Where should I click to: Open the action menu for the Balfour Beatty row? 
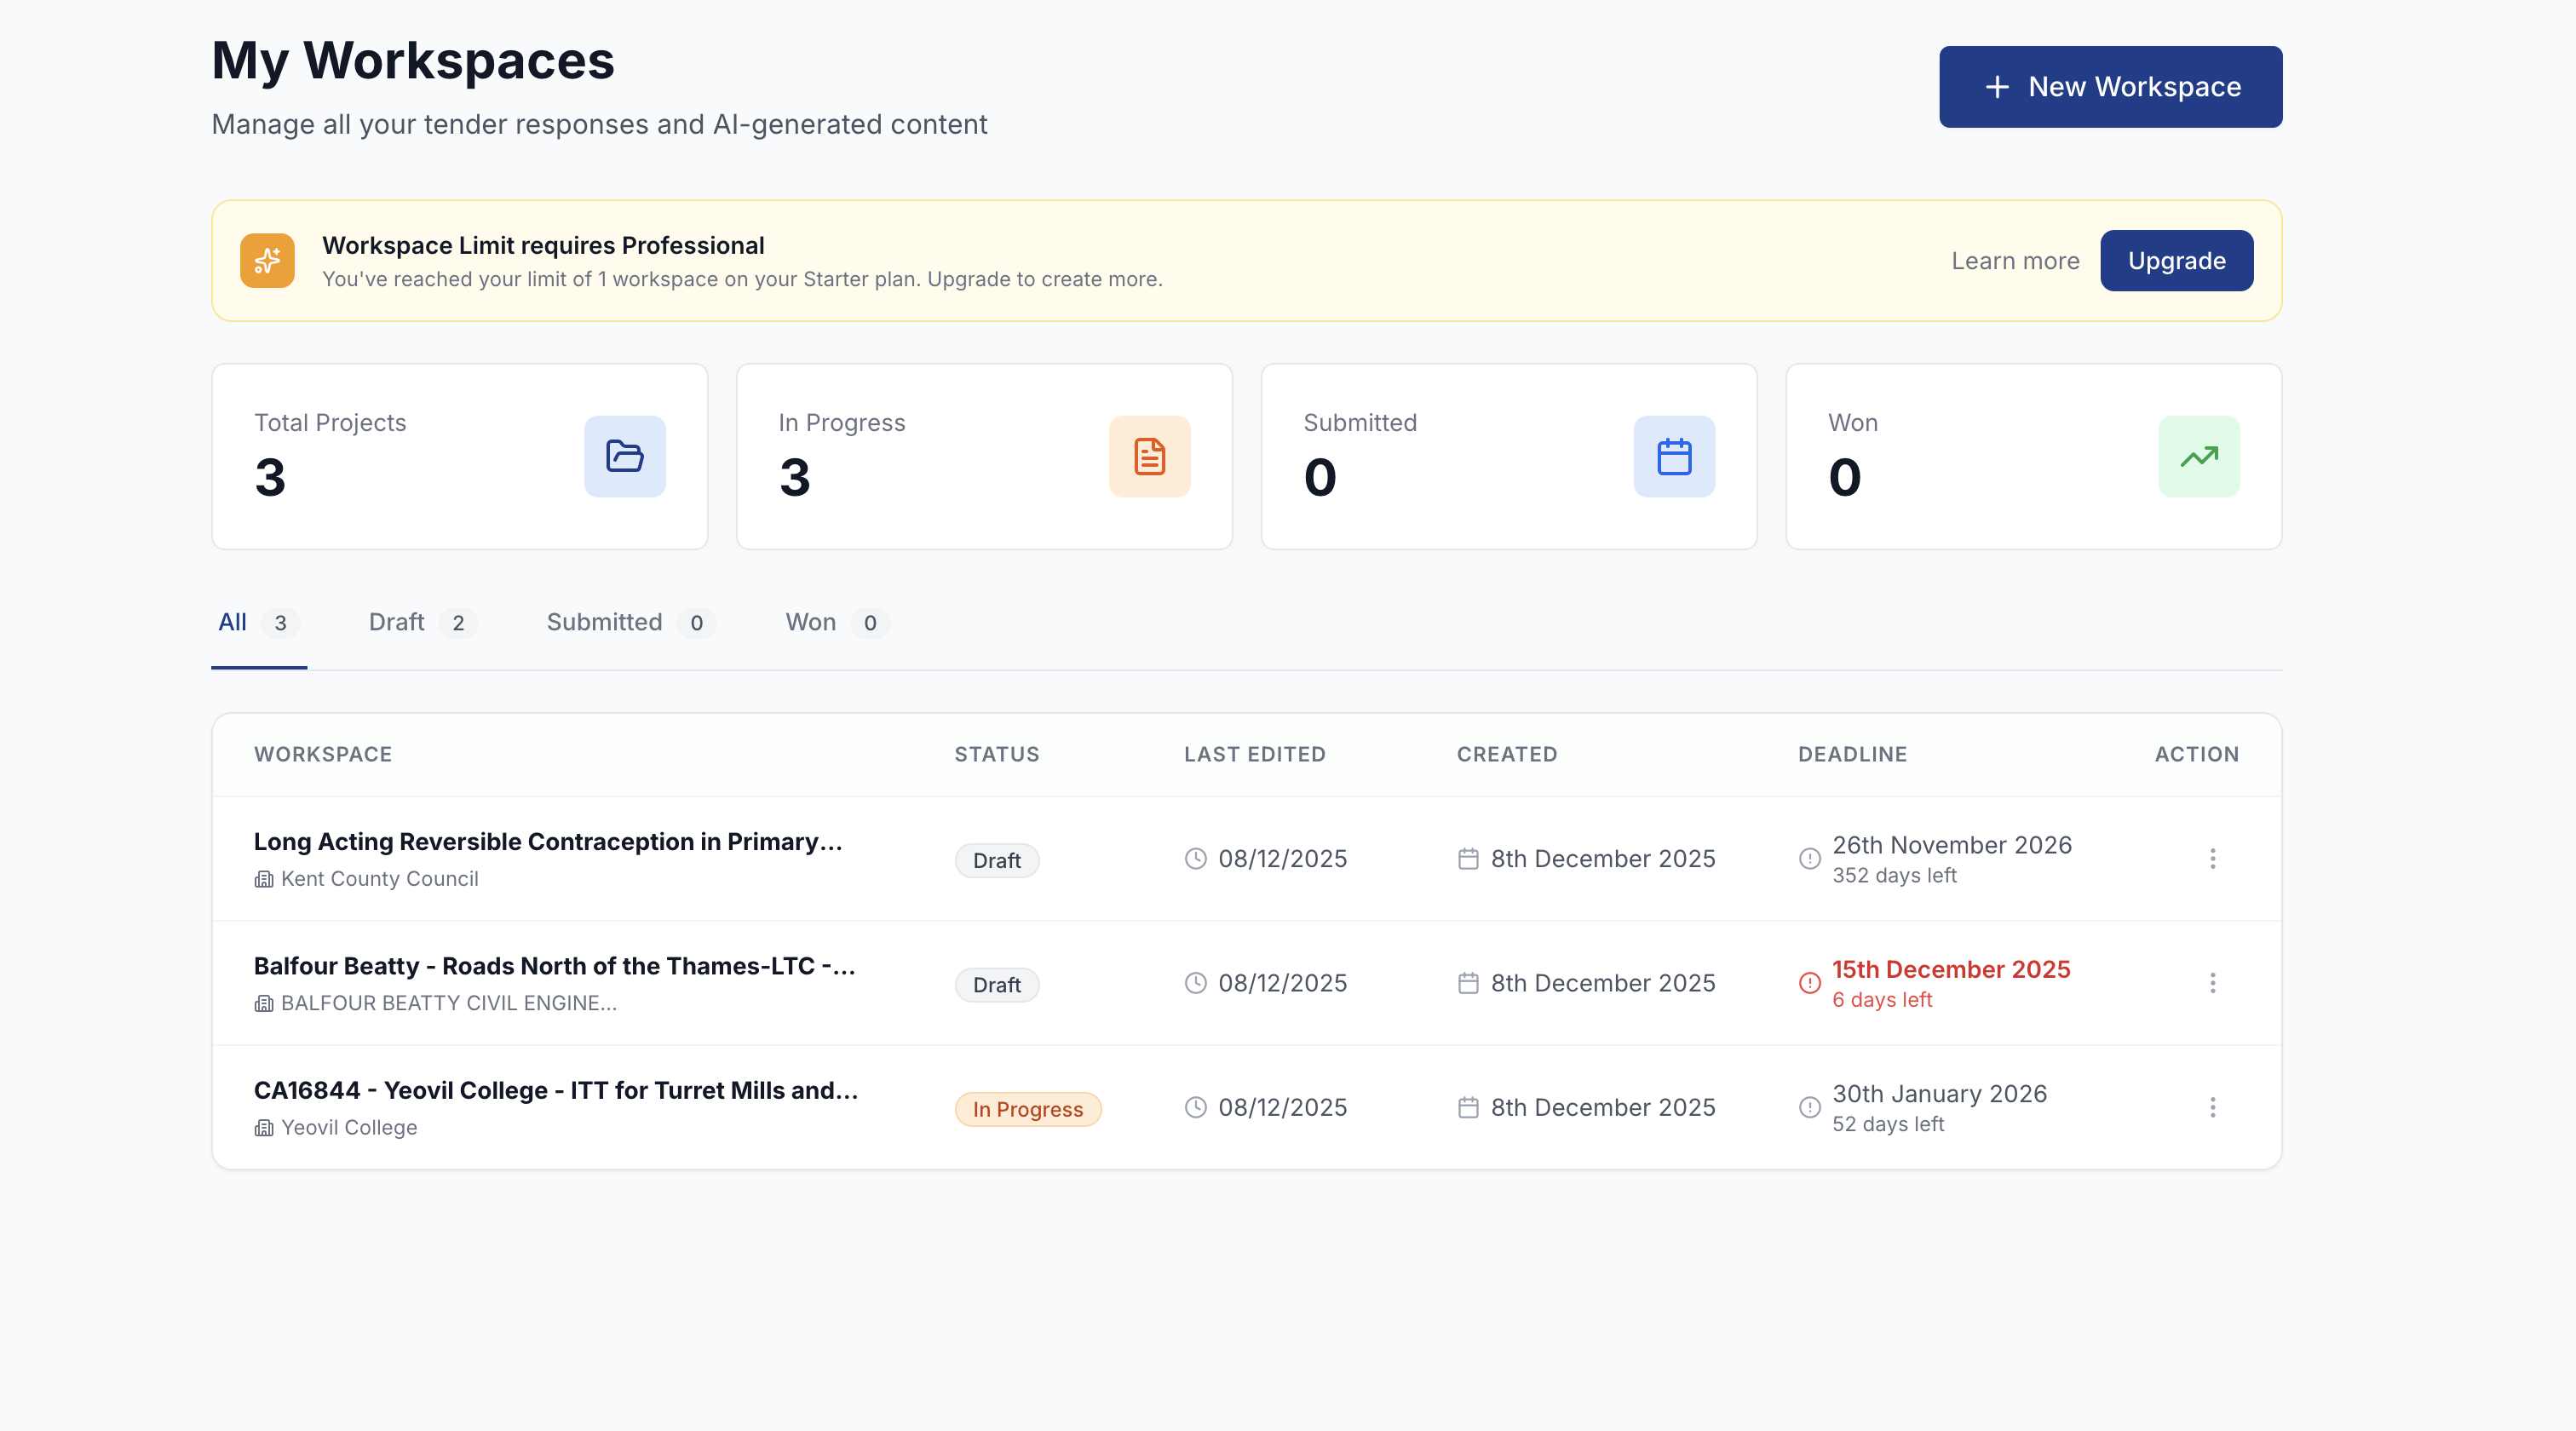(2213, 983)
